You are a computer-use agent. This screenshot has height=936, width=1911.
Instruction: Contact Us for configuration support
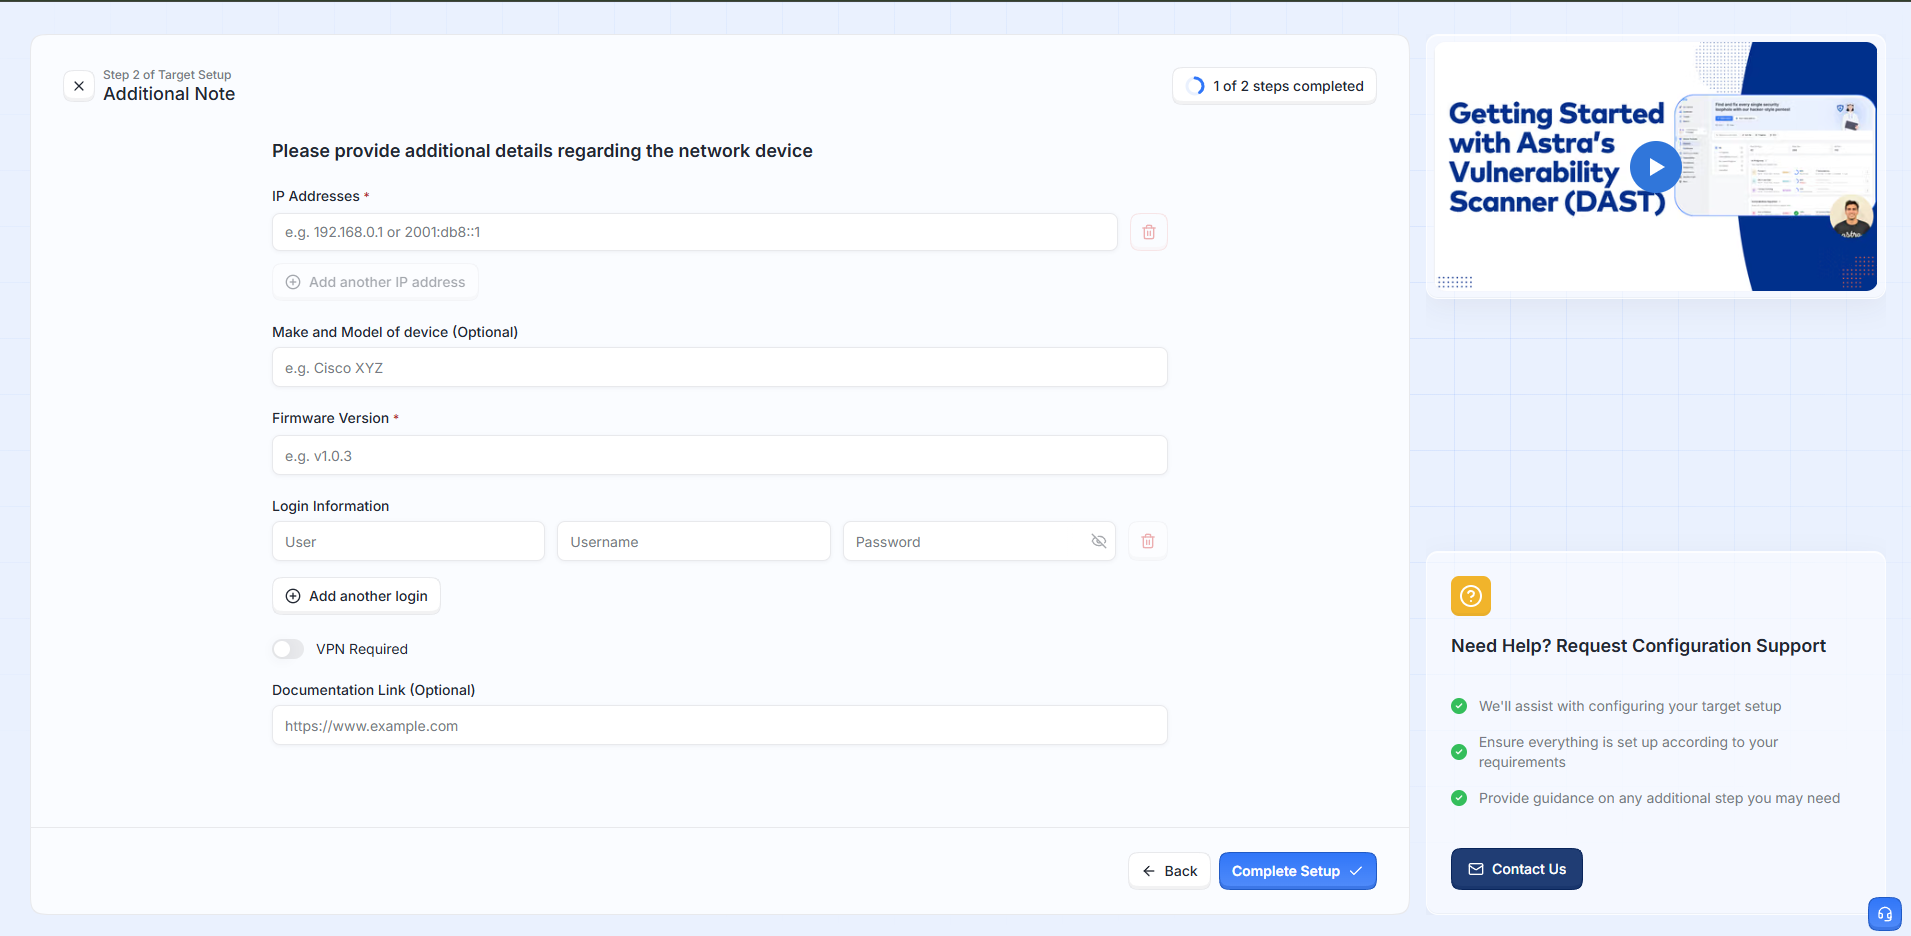tap(1516, 869)
